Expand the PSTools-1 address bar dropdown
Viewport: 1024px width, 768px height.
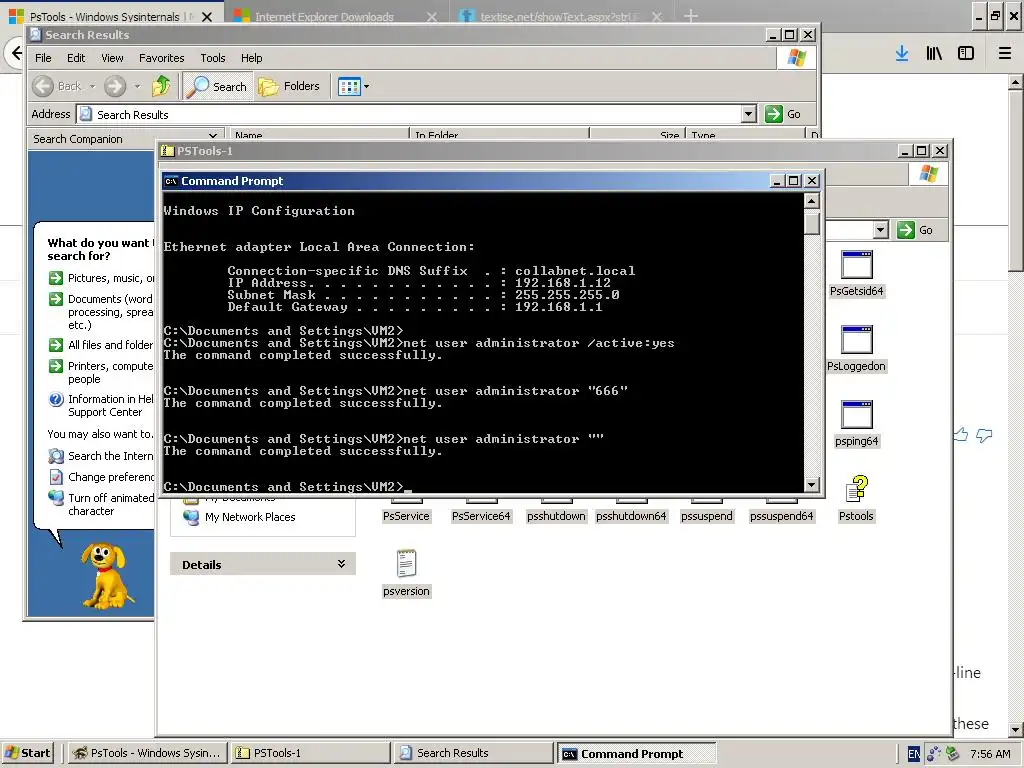[881, 230]
